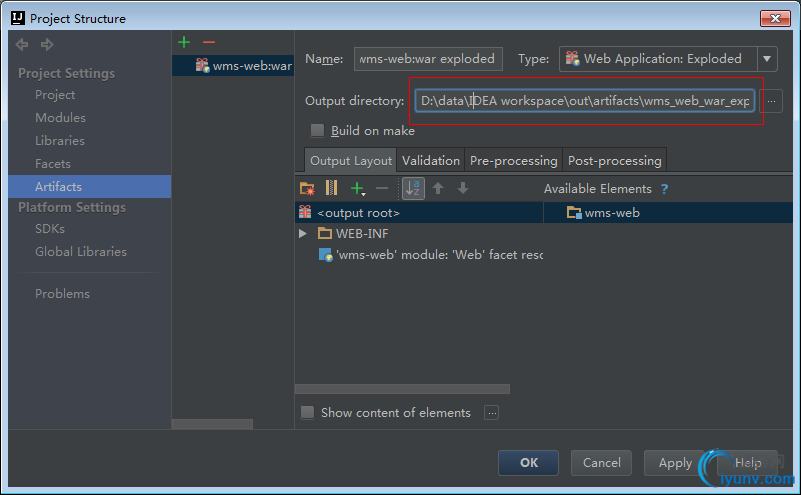The width and height of the screenshot is (801, 495).
Task: Open the artifact Type dropdown
Action: (x=767, y=59)
